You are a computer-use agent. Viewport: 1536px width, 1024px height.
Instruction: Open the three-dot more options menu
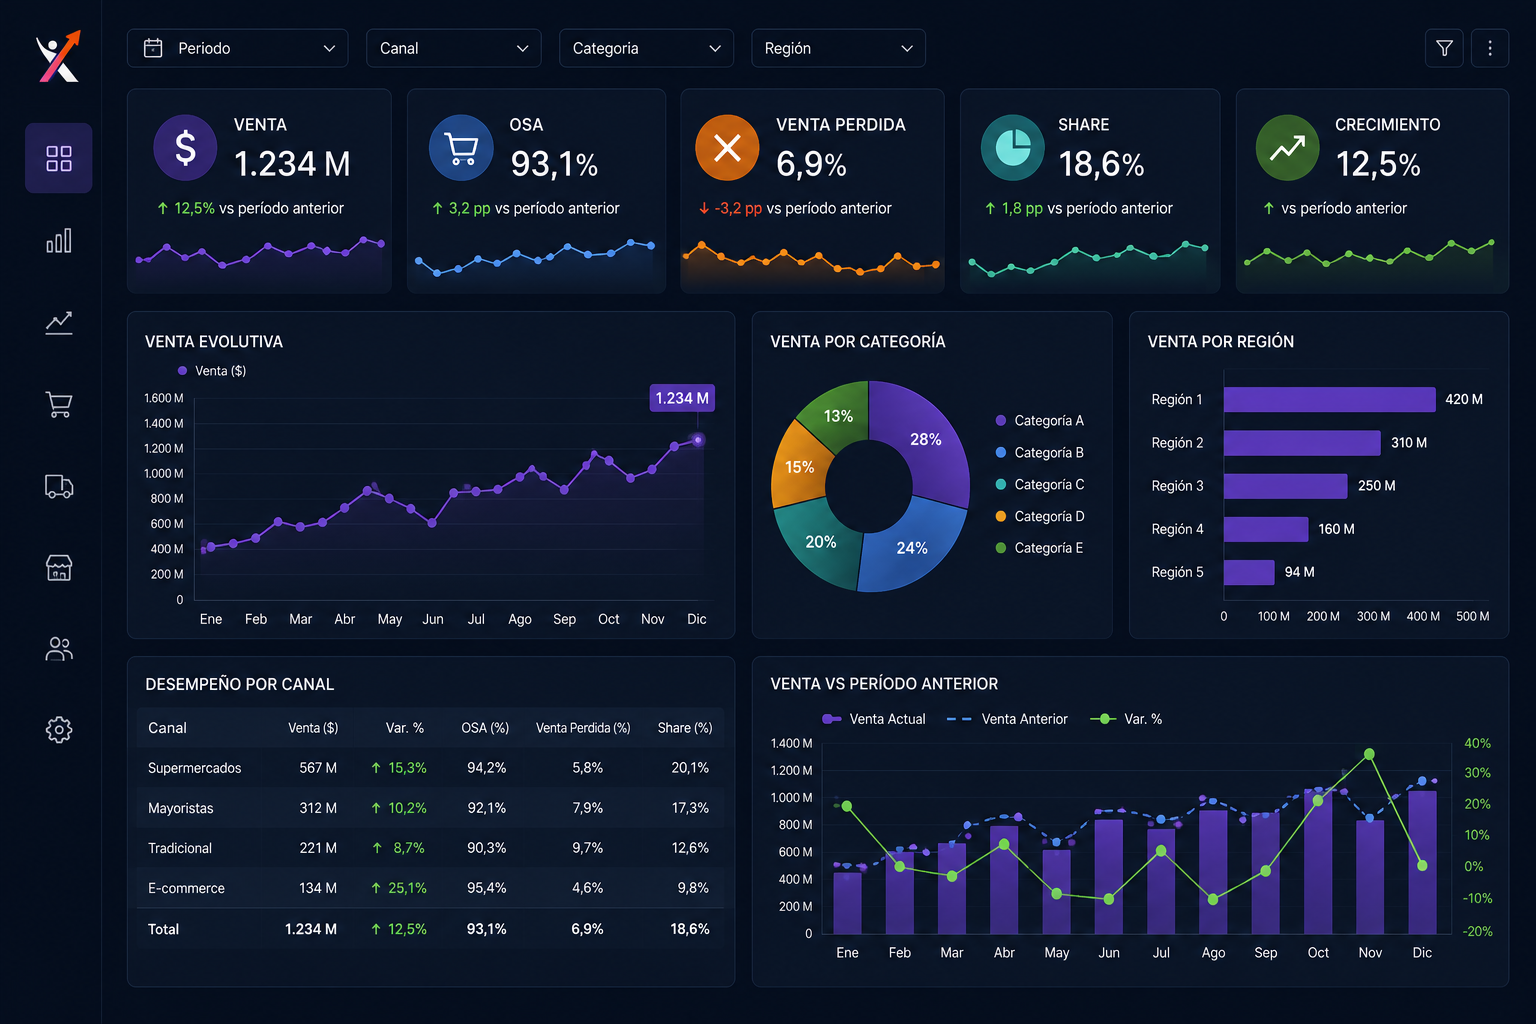(1490, 48)
